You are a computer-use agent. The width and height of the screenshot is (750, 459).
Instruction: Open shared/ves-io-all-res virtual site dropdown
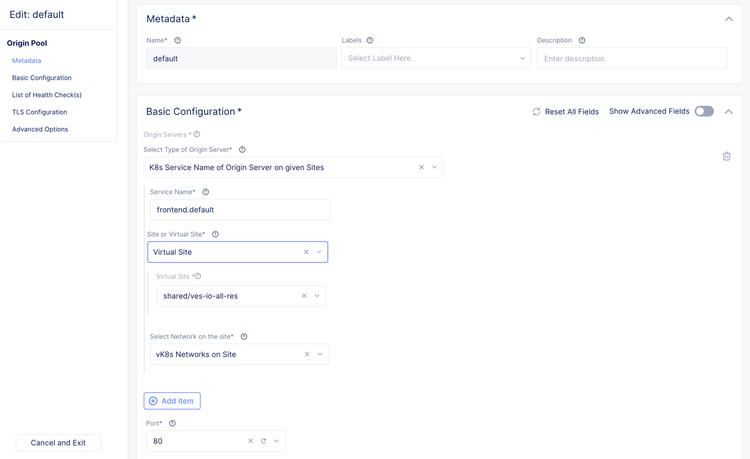pos(317,296)
